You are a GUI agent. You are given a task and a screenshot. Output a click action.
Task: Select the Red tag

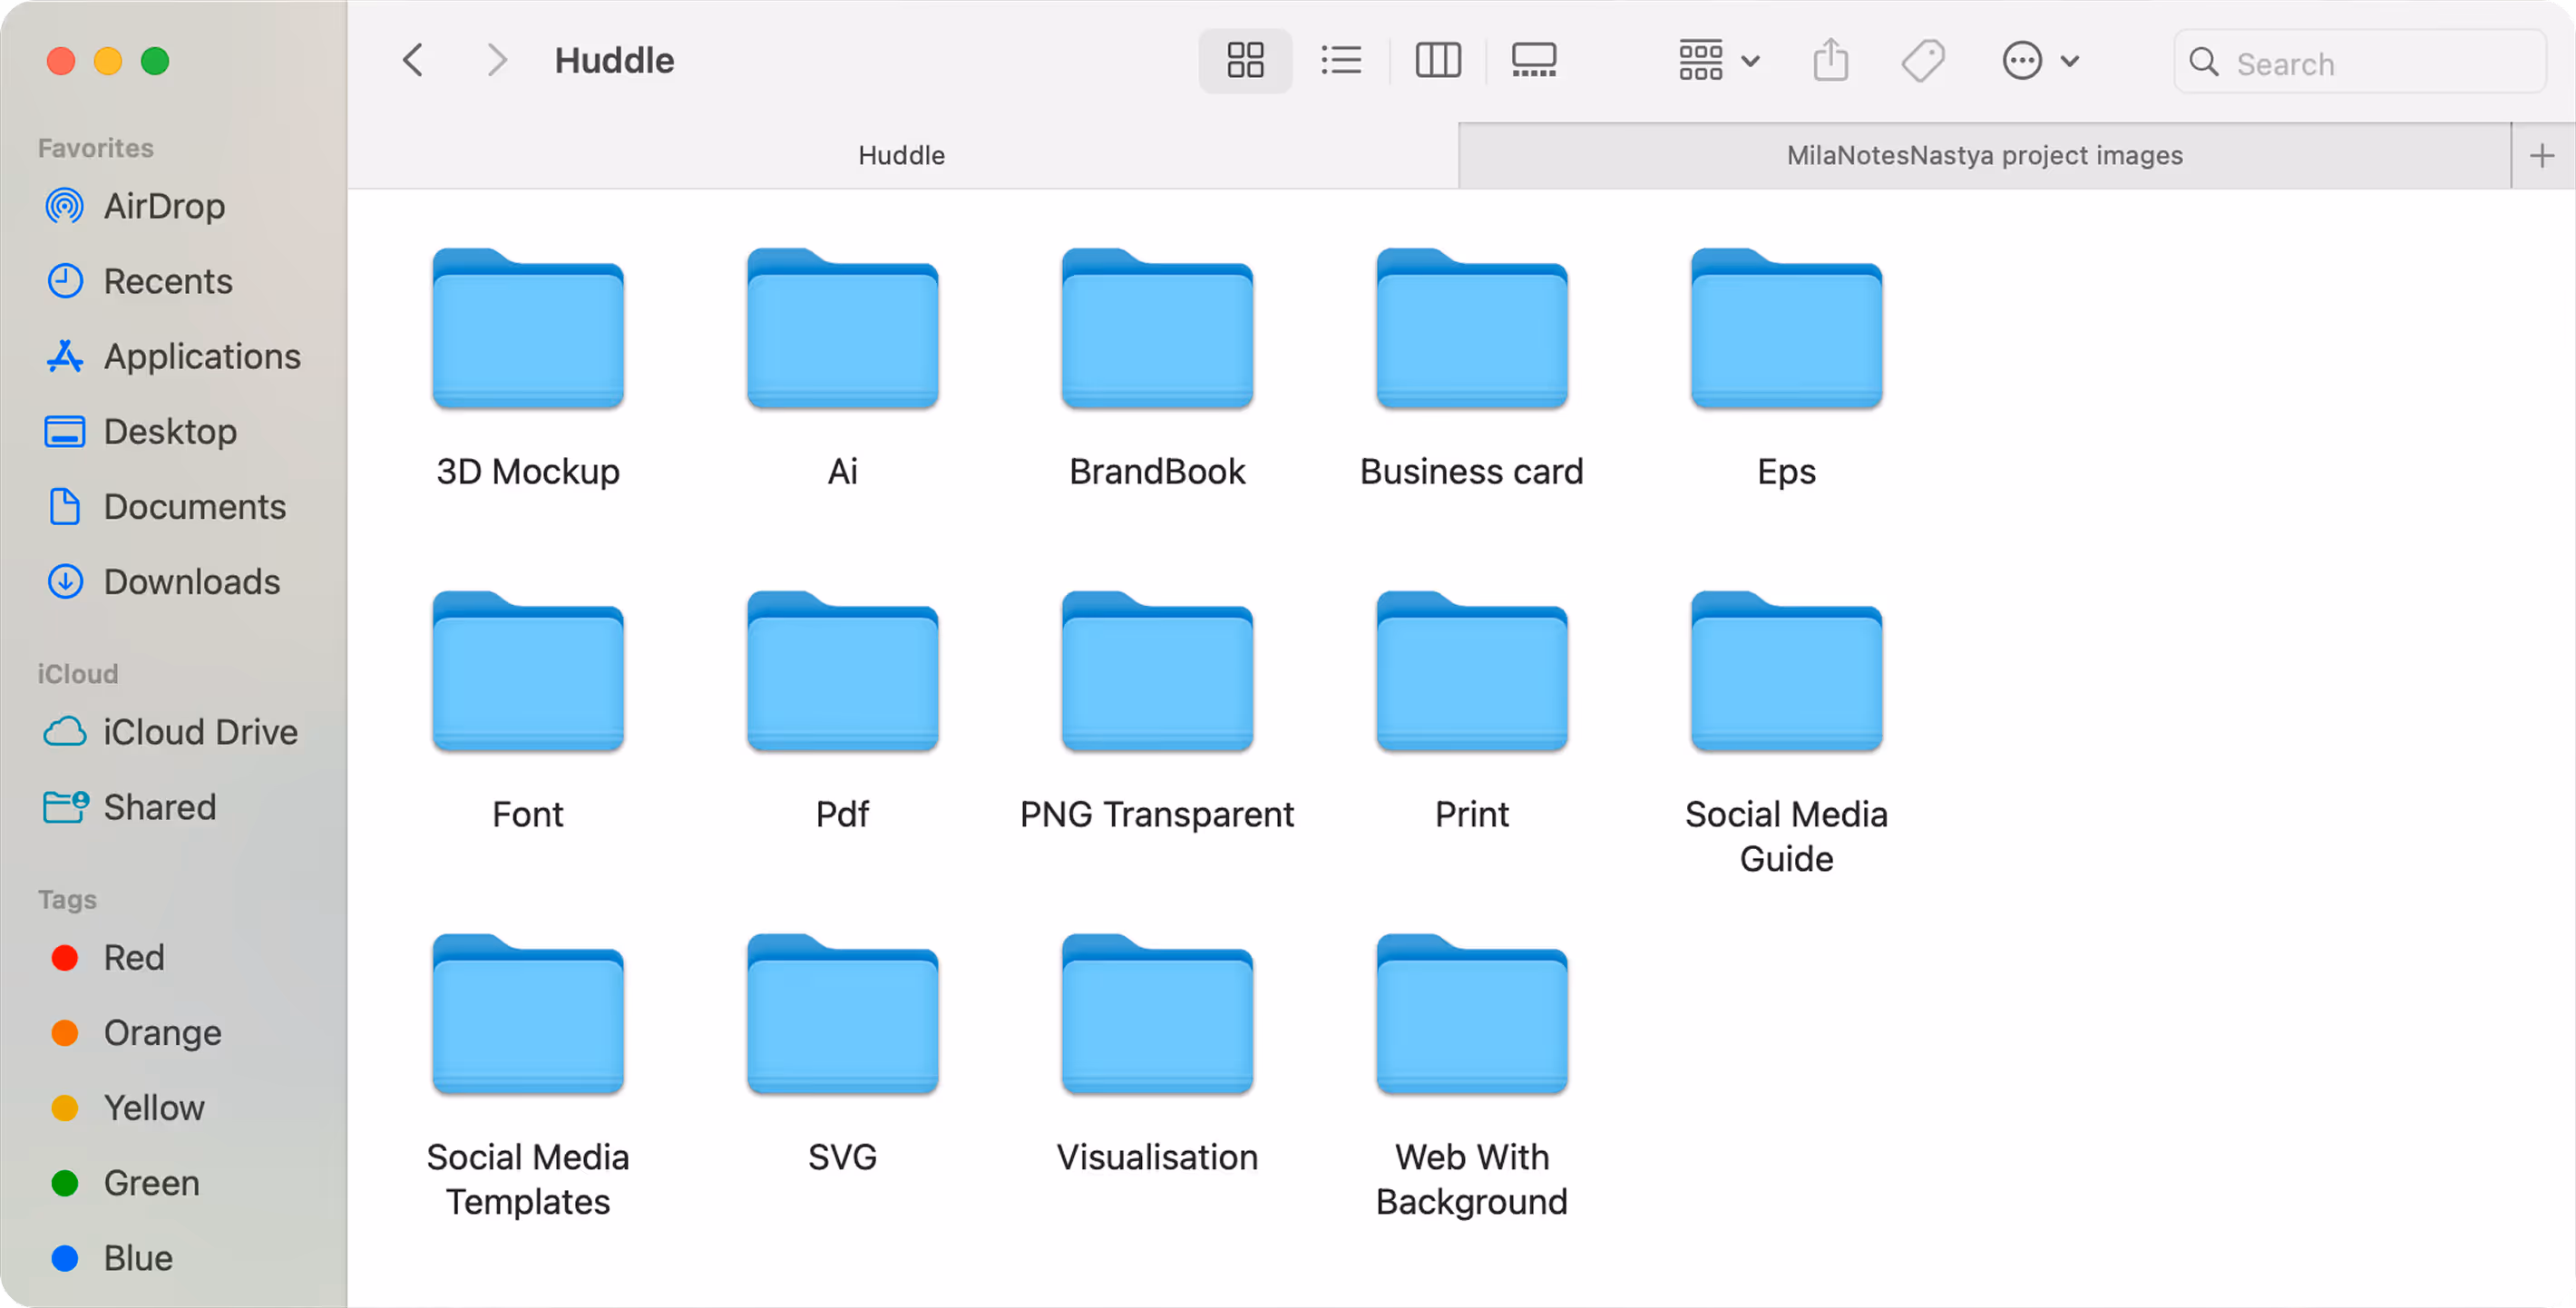134,957
